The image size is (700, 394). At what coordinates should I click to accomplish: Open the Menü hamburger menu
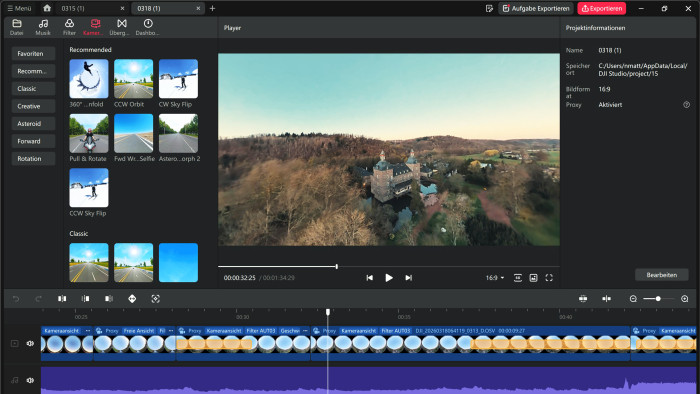click(x=19, y=8)
